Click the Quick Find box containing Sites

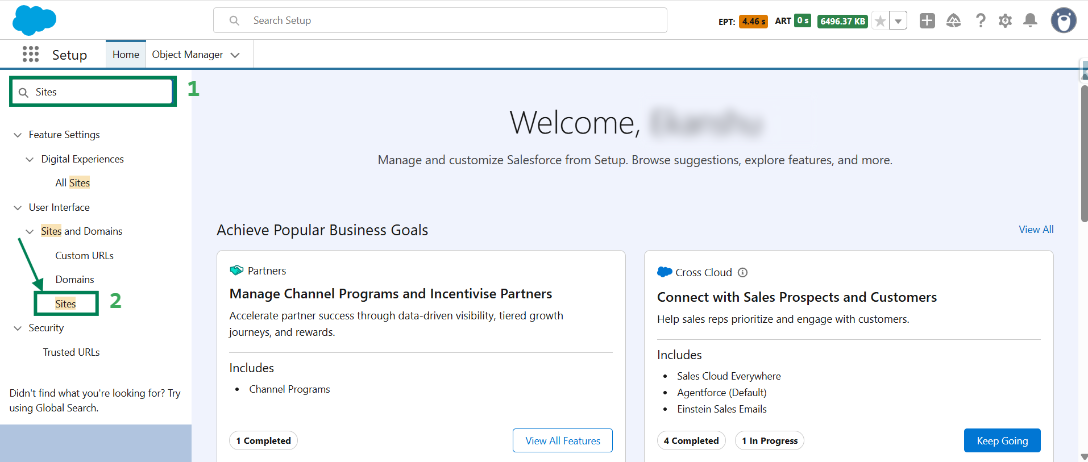(x=93, y=92)
